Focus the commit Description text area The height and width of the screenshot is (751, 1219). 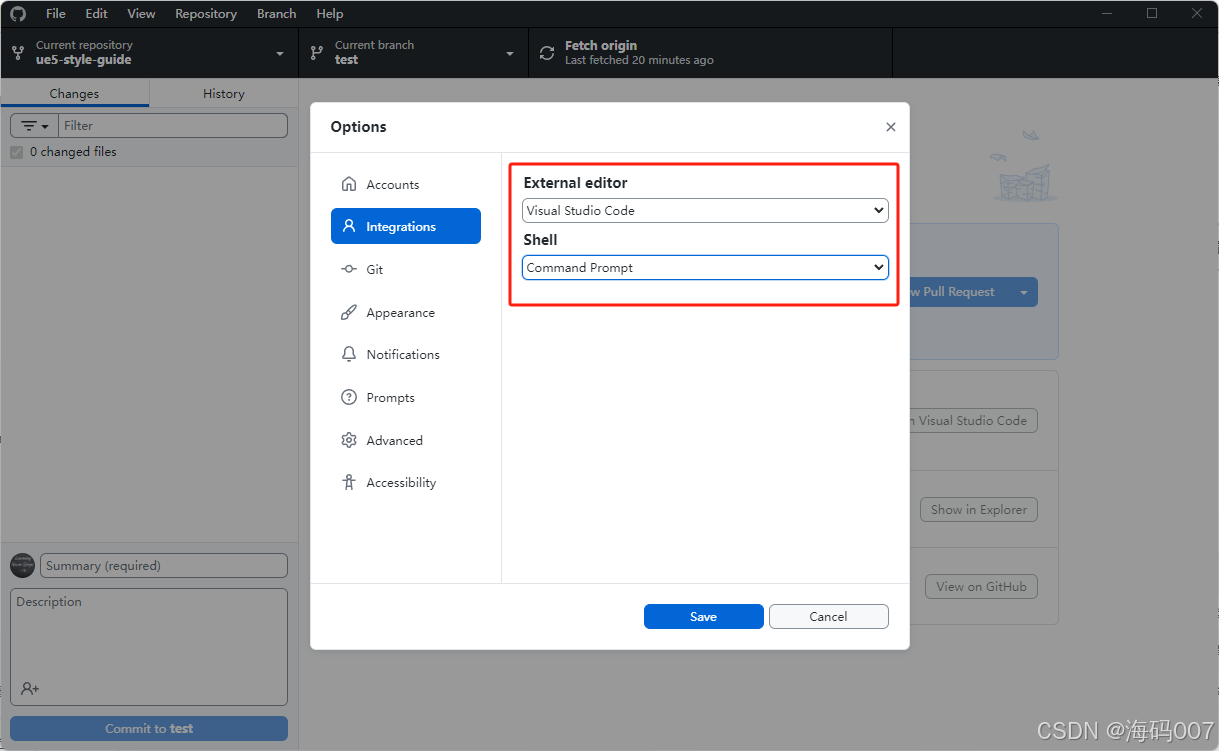click(x=149, y=646)
